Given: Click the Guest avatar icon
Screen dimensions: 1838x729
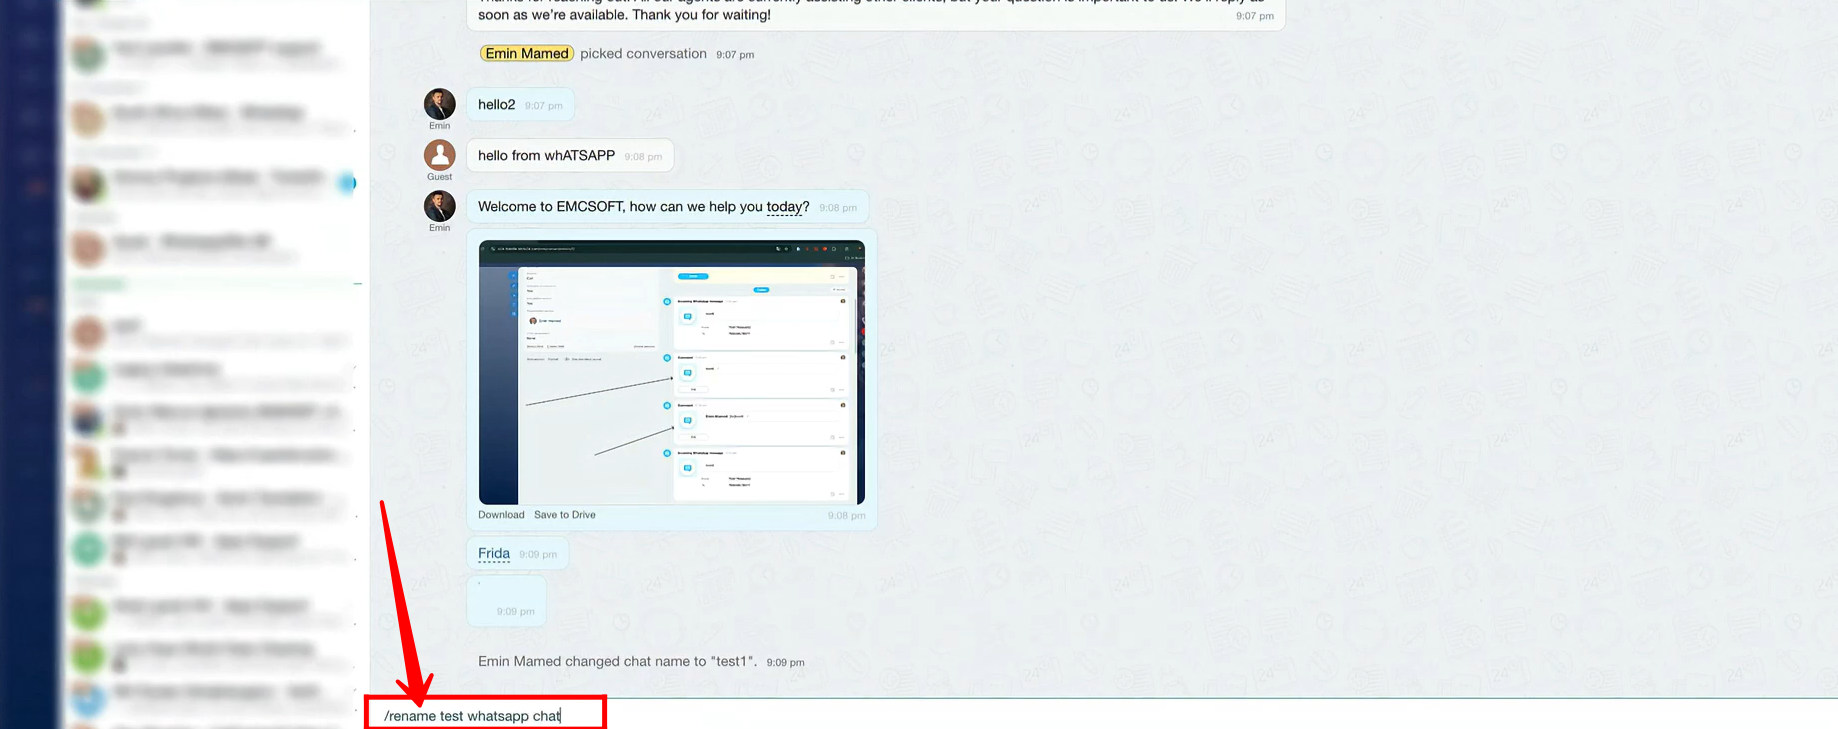Looking at the screenshot, I should pyautogui.click(x=439, y=155).
